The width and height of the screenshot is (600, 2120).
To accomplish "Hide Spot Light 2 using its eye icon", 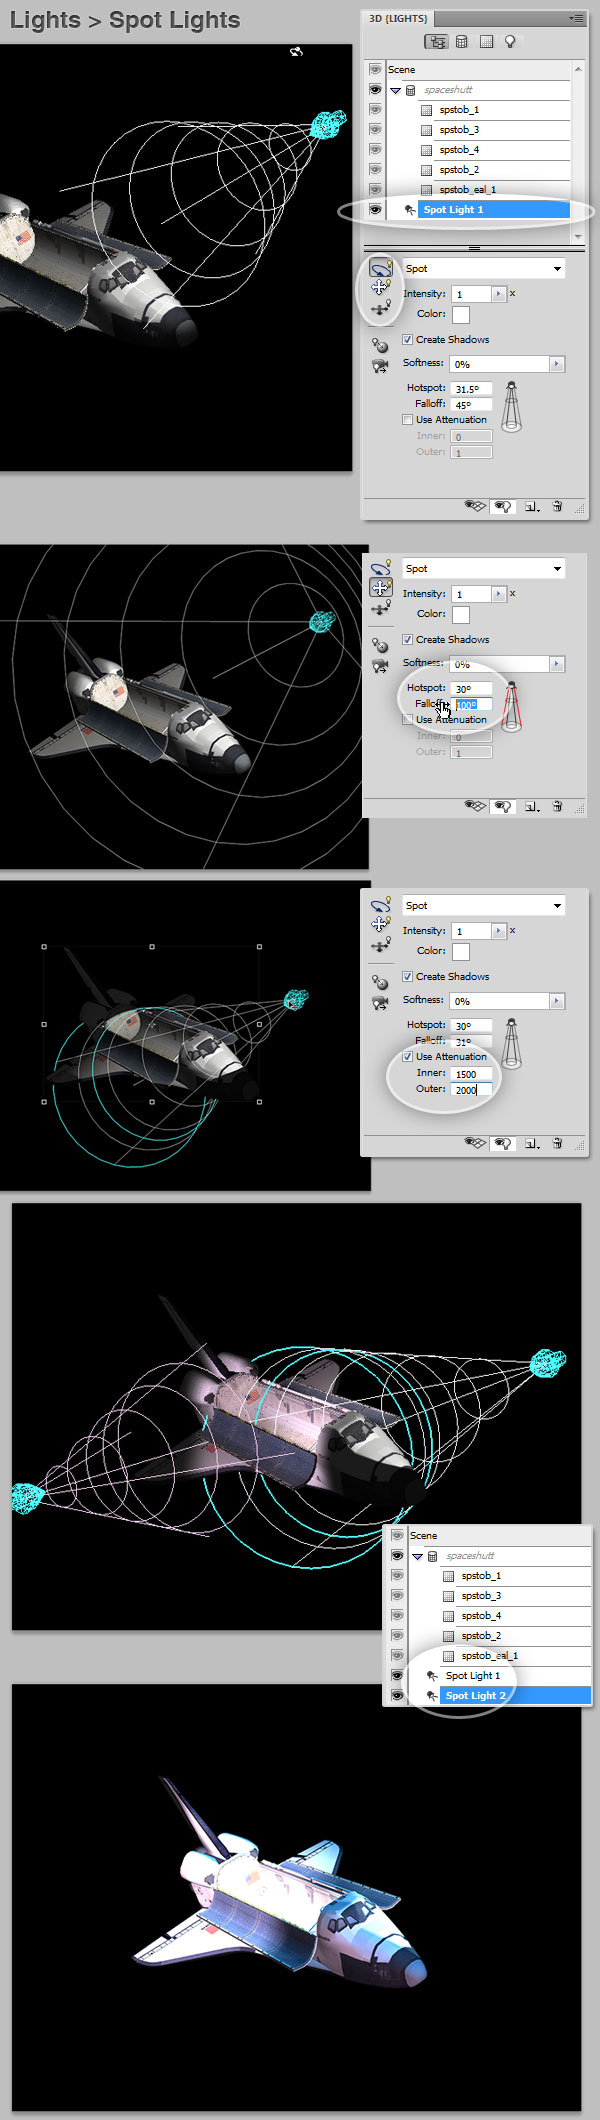I will point(397,1695).
